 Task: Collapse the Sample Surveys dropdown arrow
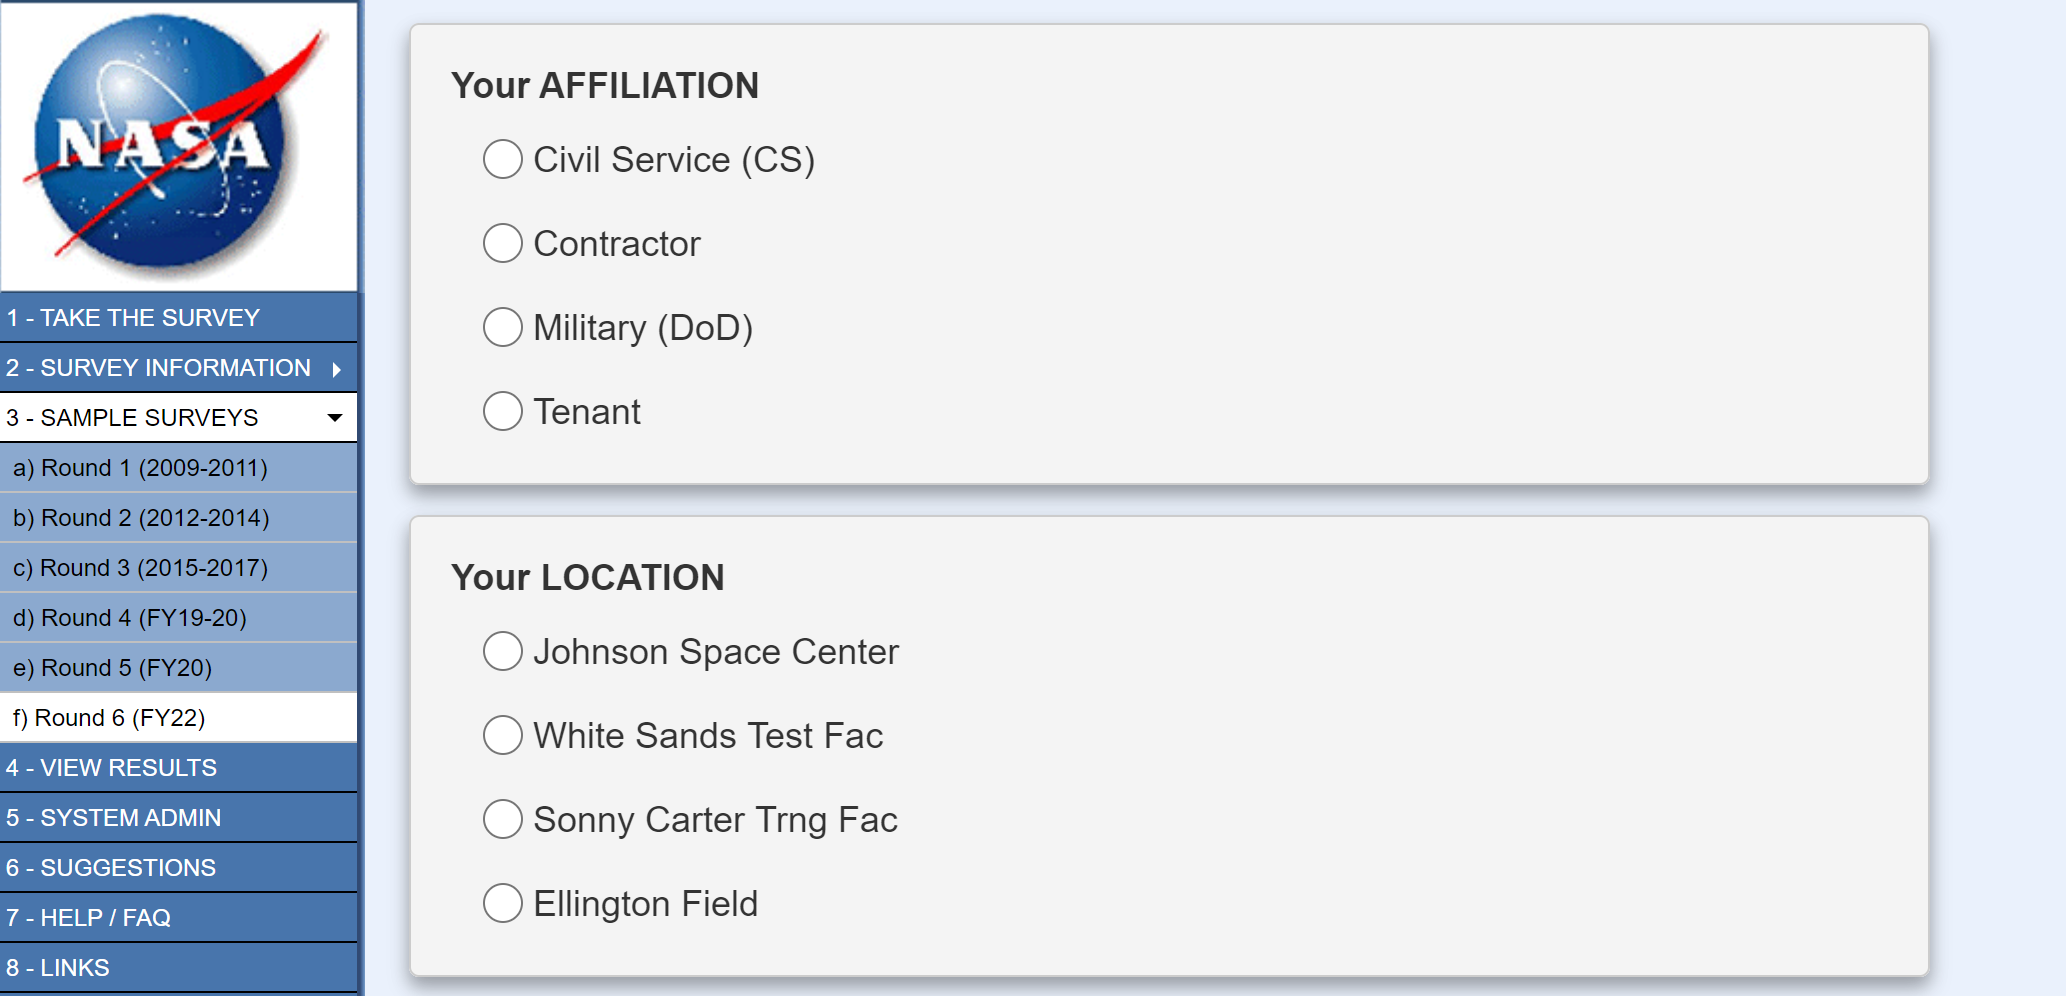coord(335,418)
